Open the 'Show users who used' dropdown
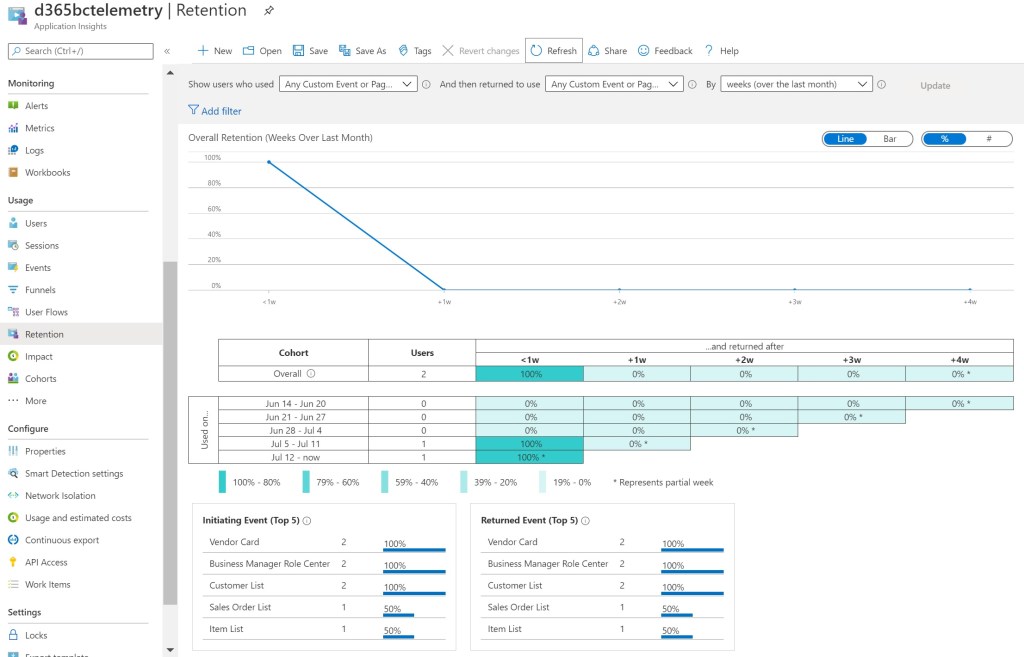Viewport: 1024px width, 657px height. (348, 85)
